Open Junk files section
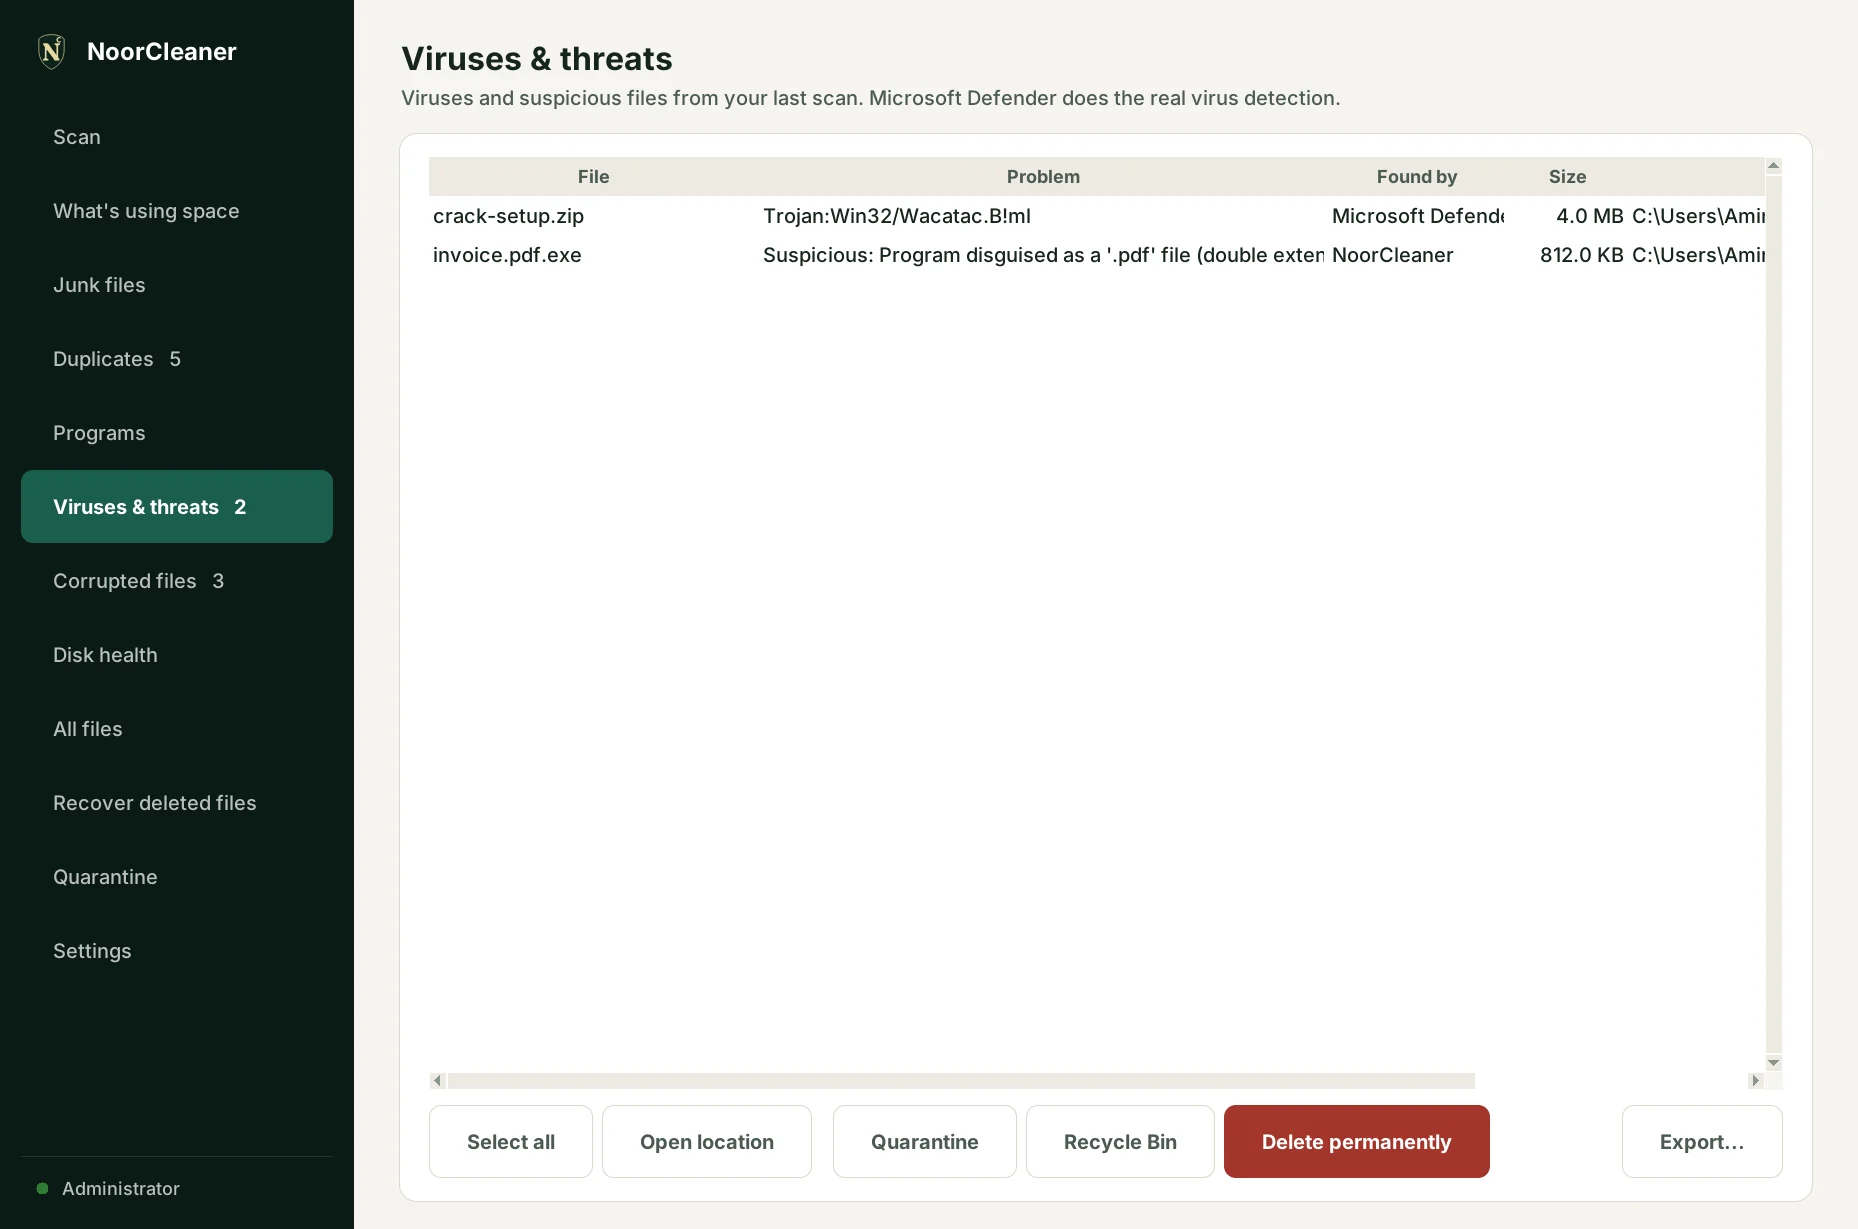This screenshot has height=1229, width=1858. 177,285
